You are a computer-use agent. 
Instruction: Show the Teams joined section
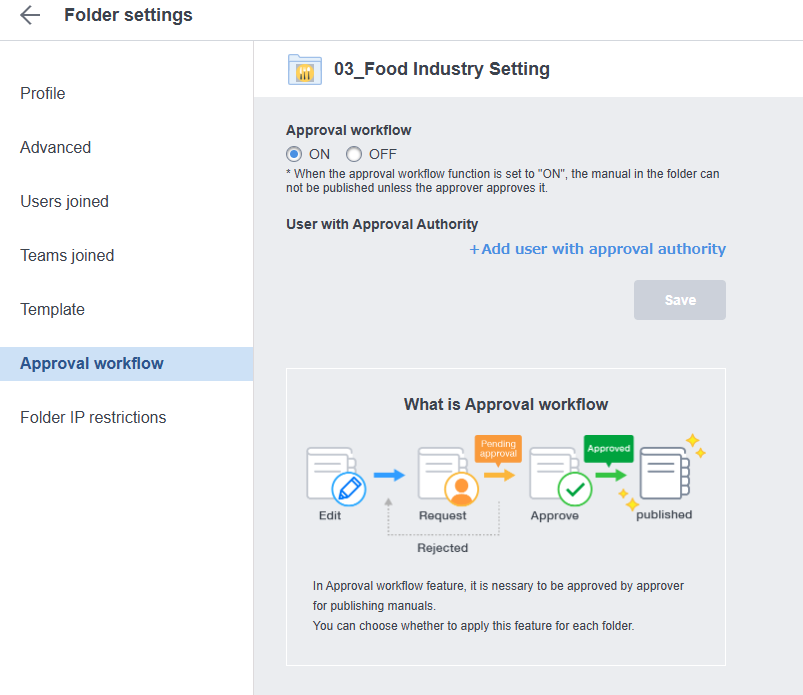(x=67, y=256)
